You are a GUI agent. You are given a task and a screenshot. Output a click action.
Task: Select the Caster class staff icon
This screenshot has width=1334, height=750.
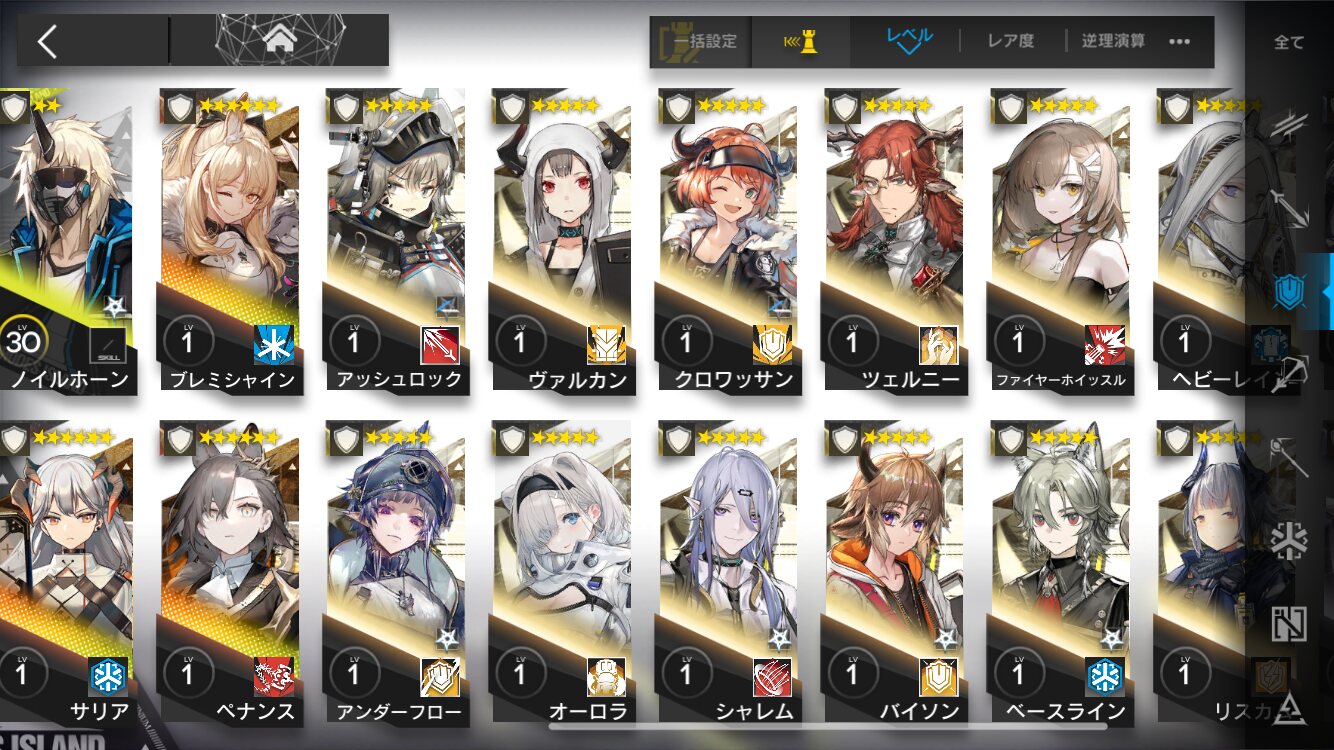click(x=1289, y=458)
